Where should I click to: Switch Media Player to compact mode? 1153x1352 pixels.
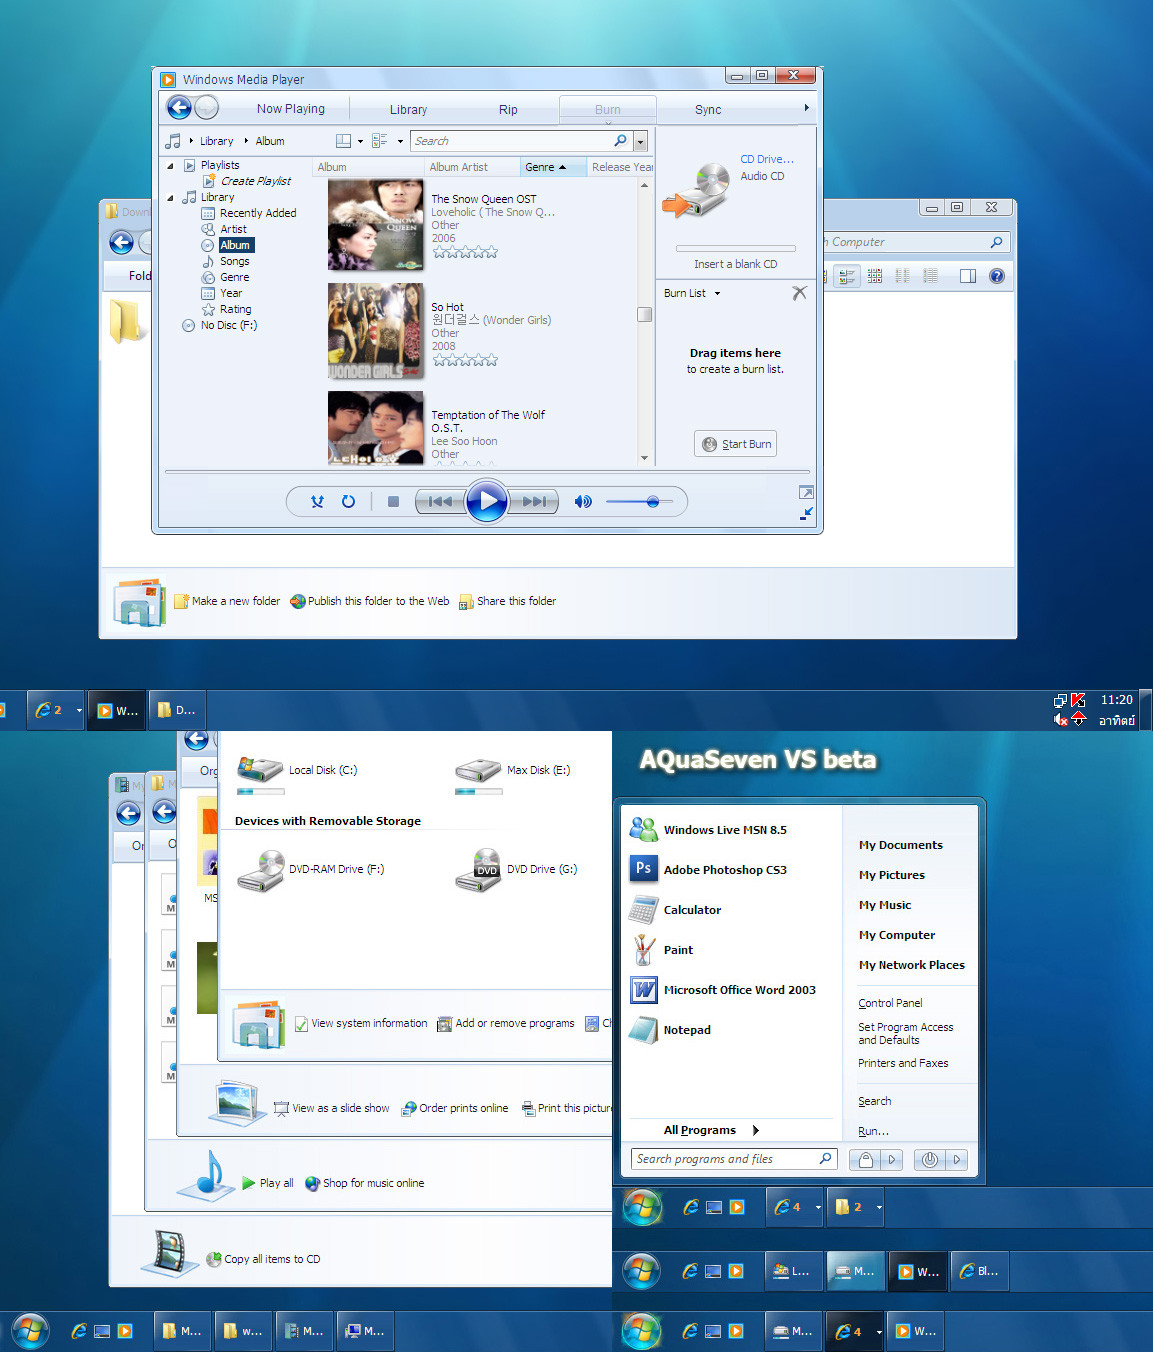806,513
